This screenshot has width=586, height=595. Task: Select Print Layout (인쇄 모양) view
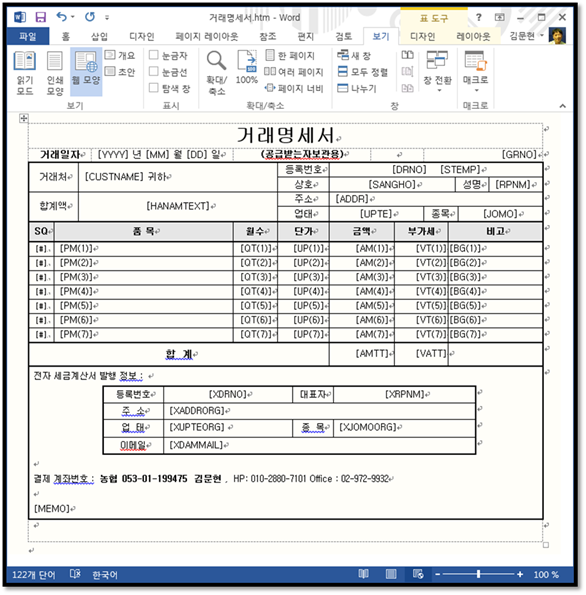click(55, 73)
